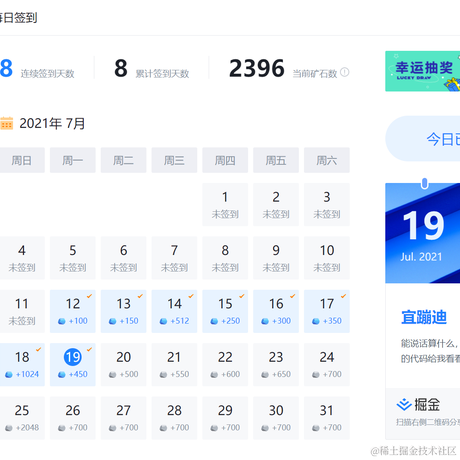Click the July 1 未签到 day cell
This screenshot has width=460, height=460.
pos(225,204)
